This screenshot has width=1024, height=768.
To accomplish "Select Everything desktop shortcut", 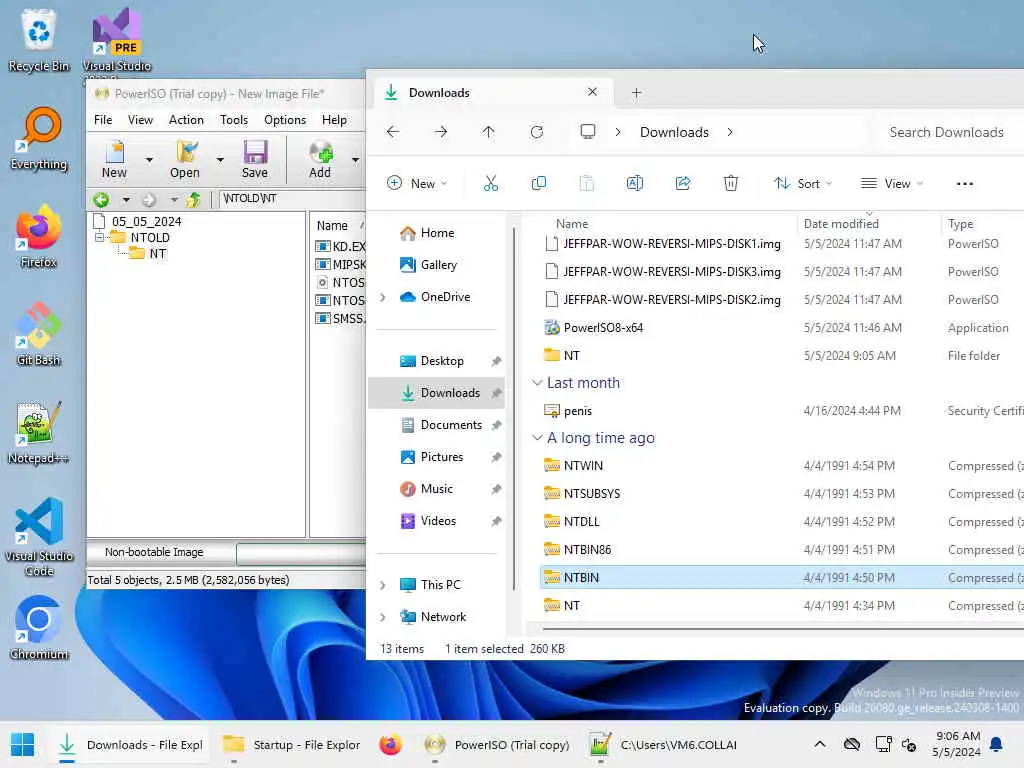I will click(x=39, y=138).
